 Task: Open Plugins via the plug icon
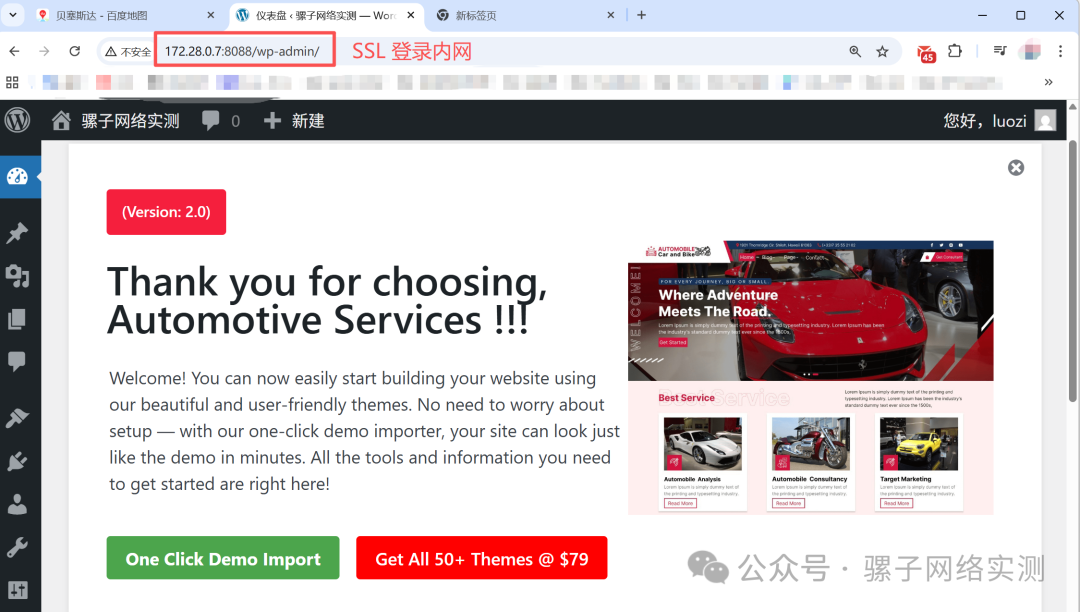click(17, 461)
